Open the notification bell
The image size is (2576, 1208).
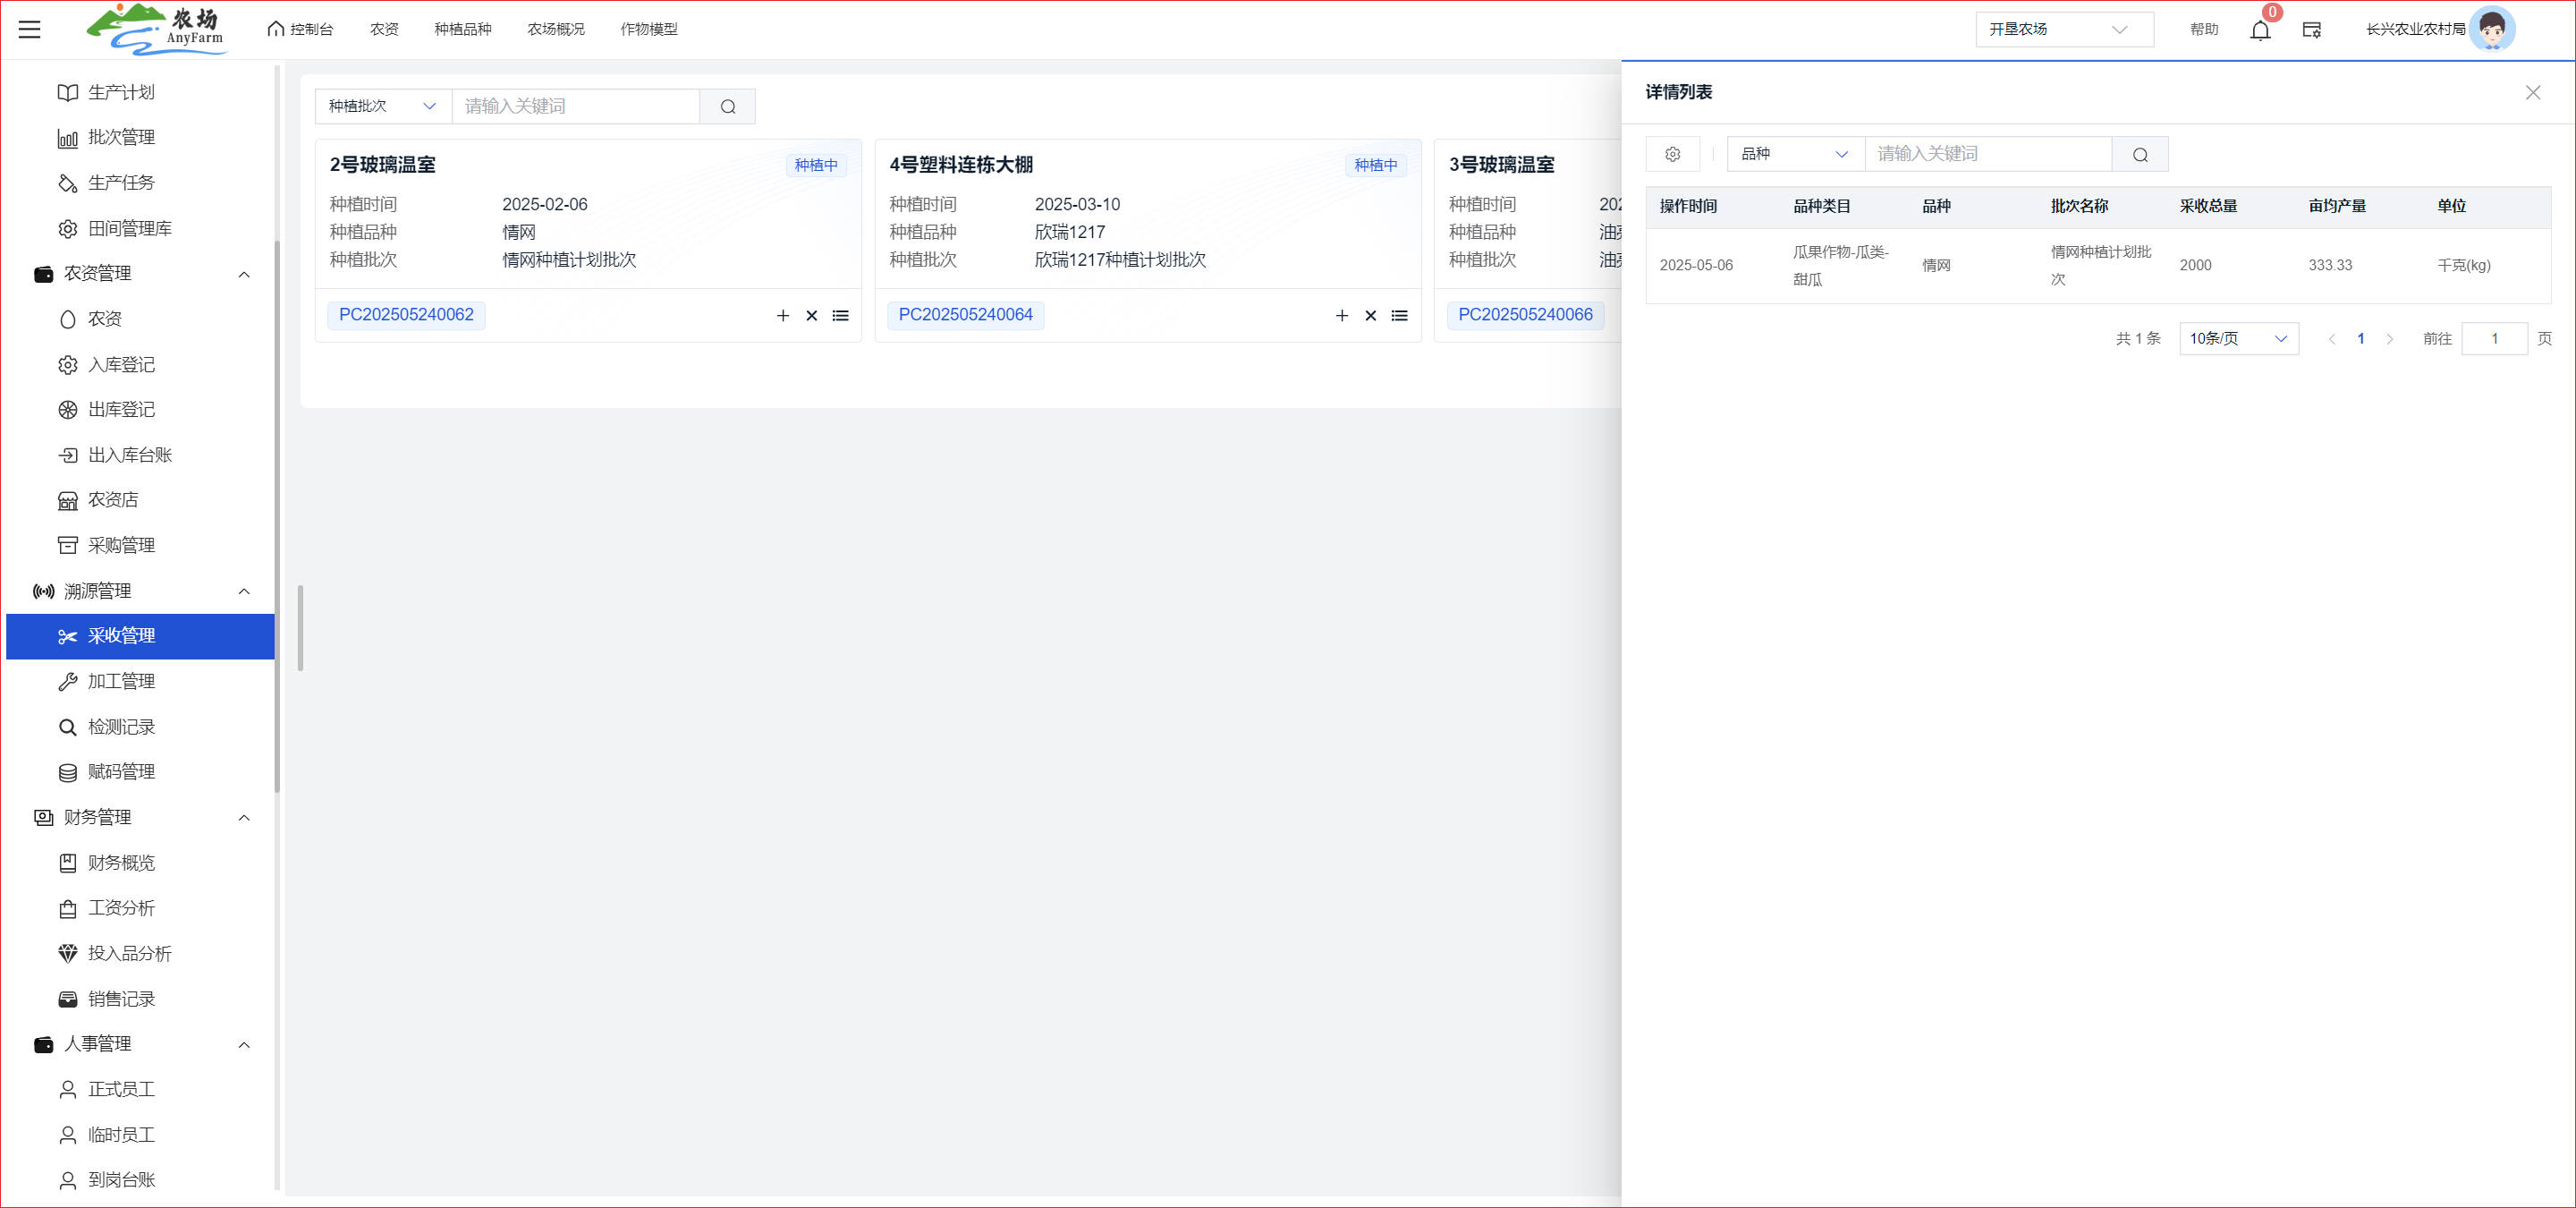click(x=2260, y=30)
